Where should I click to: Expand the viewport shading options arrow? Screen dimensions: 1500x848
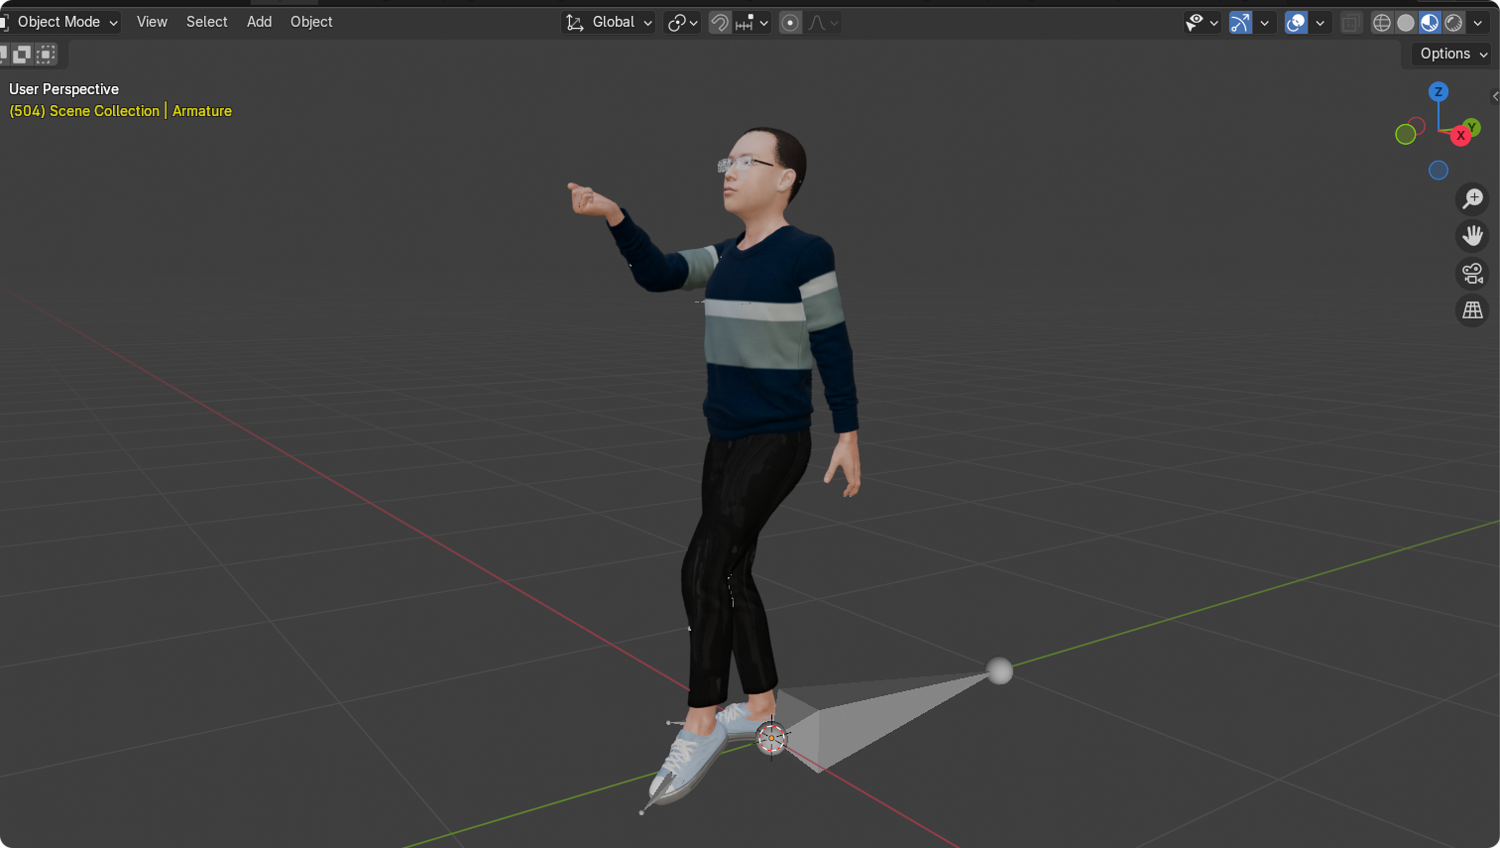1478,23
